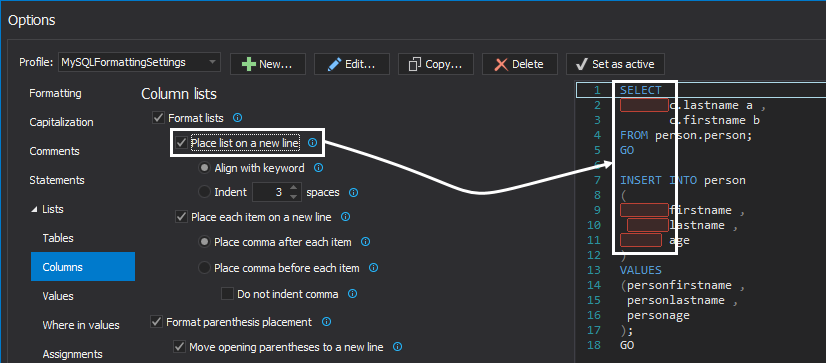Open info icon next to Align with keyword
The width and height of the screenshot is (826, 363).
(318, 168)
